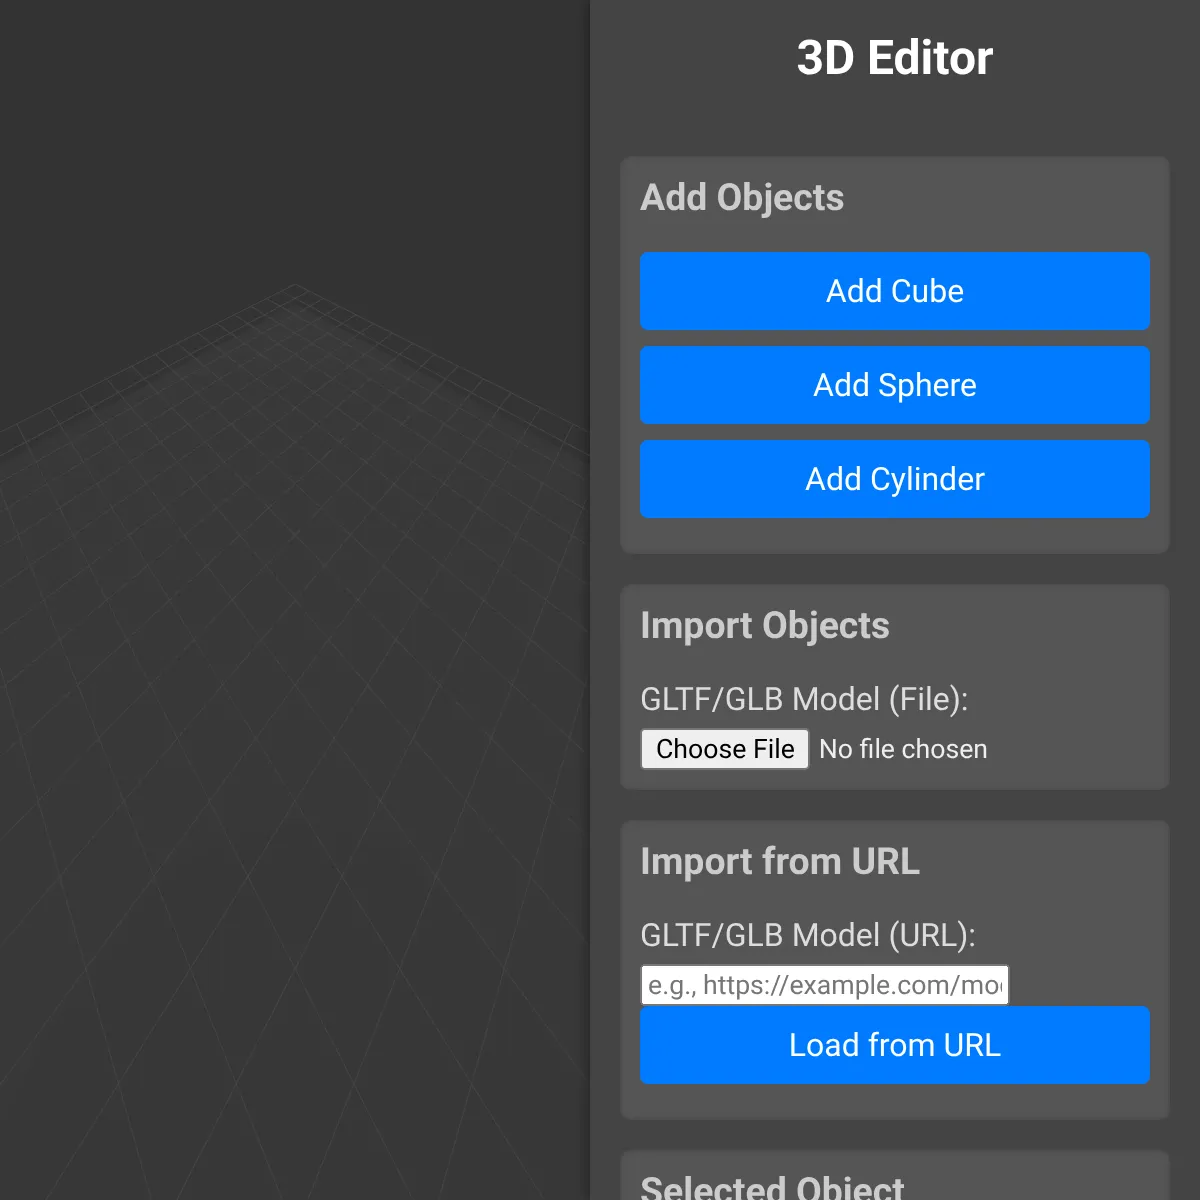The height and width of the screenshot is (1200, 1200).
Task: Focus the GLTF/GLB model URL input field
Action: coord(824,985)
